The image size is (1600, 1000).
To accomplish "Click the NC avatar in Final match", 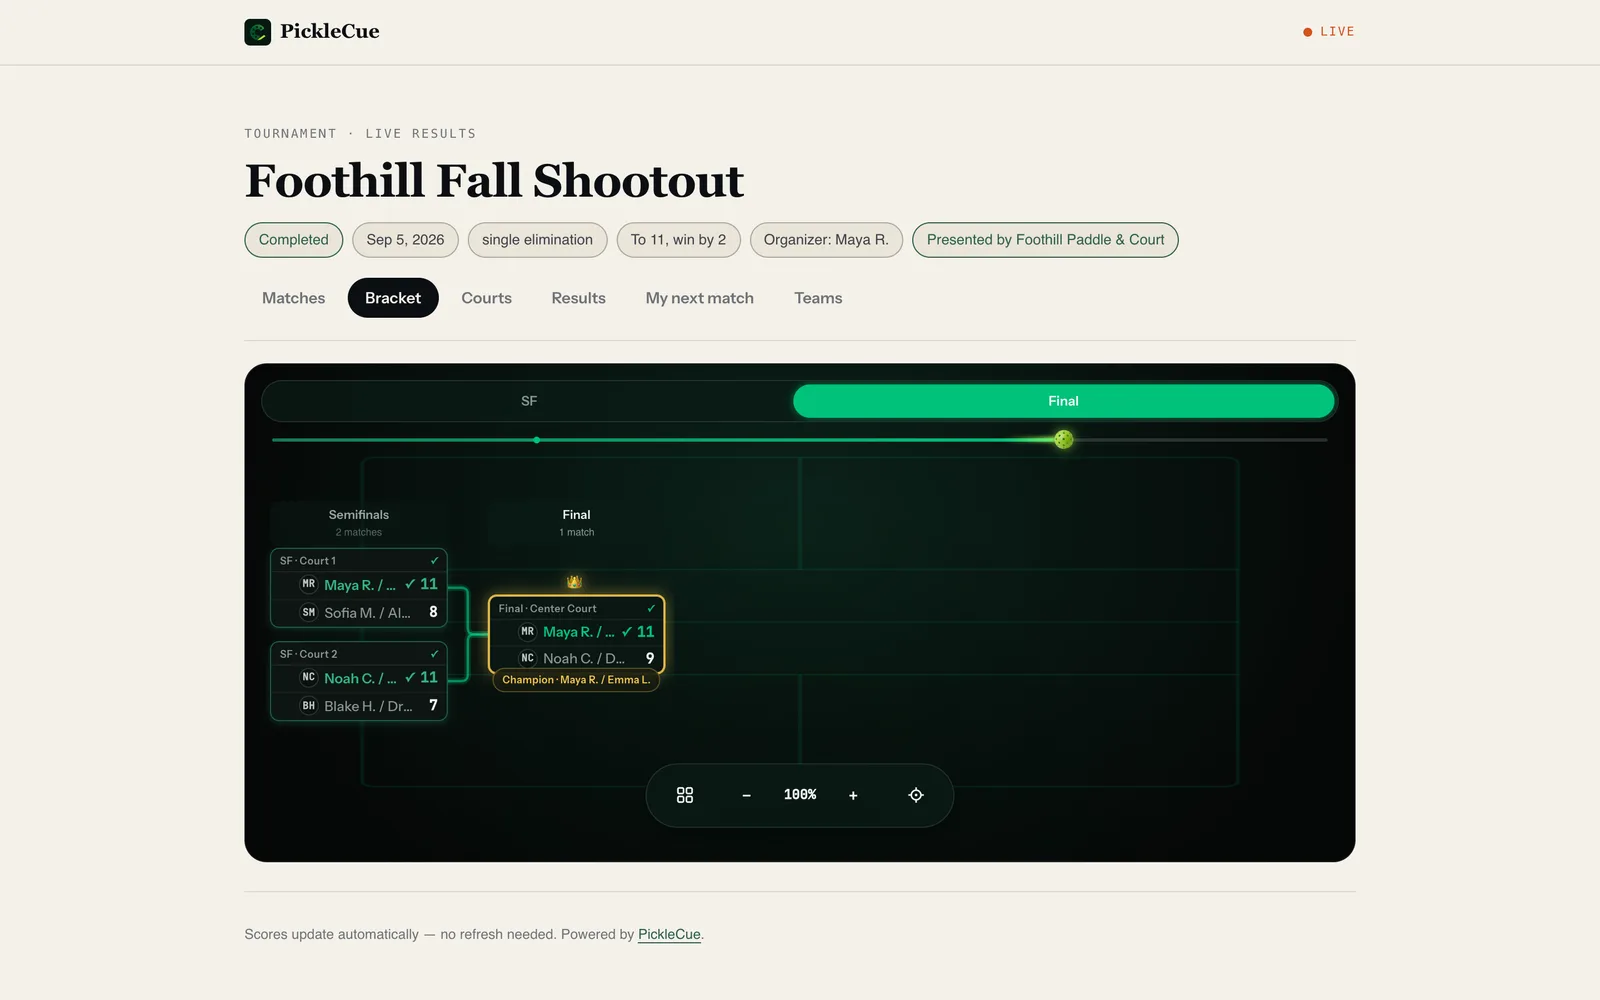I will [x=528, y=658].
